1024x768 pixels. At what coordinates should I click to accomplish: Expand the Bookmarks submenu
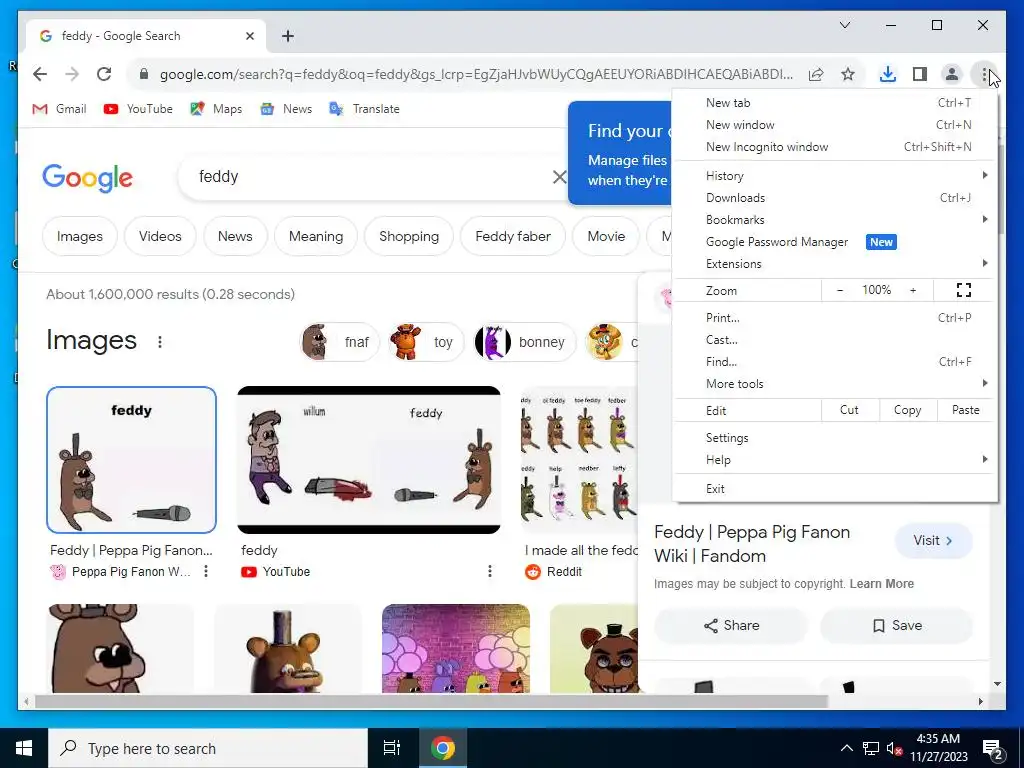coord(835,220)
